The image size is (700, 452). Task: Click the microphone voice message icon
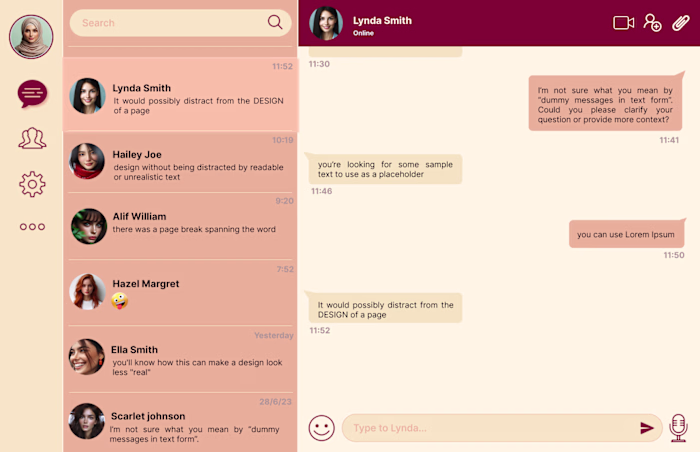coord(678,428)
